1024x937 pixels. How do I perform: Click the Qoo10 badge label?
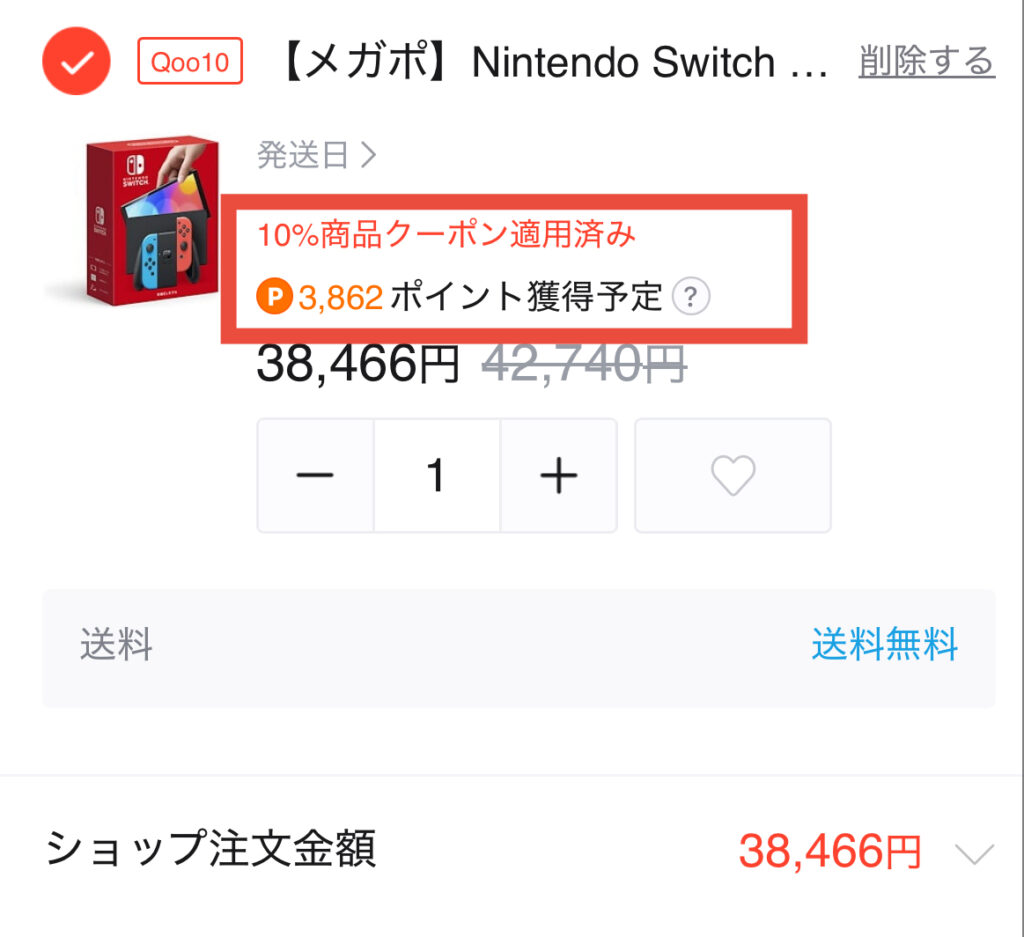coord(190,61)
